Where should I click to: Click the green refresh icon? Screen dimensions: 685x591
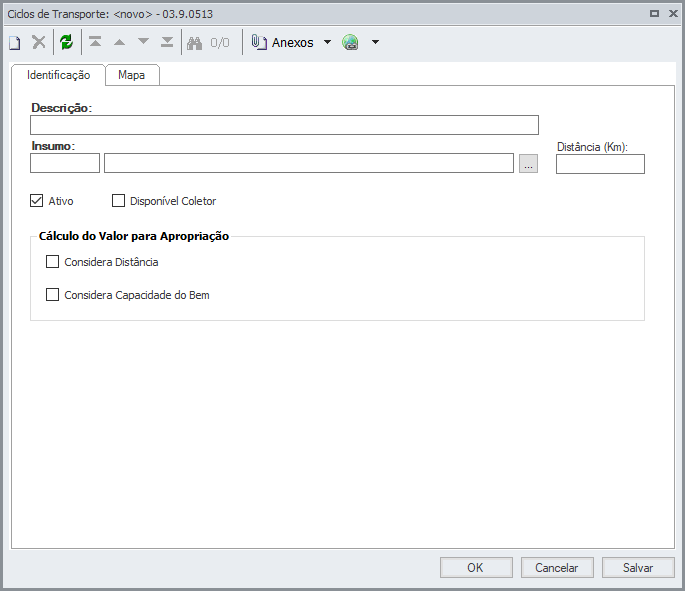pyautogui.click(x=66, y=42)
